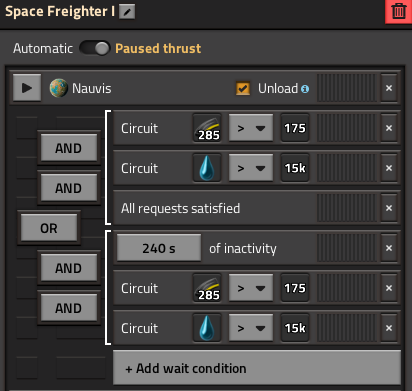
Task: Delete platform using the red trash icon
Action: (x=399, y=11)
